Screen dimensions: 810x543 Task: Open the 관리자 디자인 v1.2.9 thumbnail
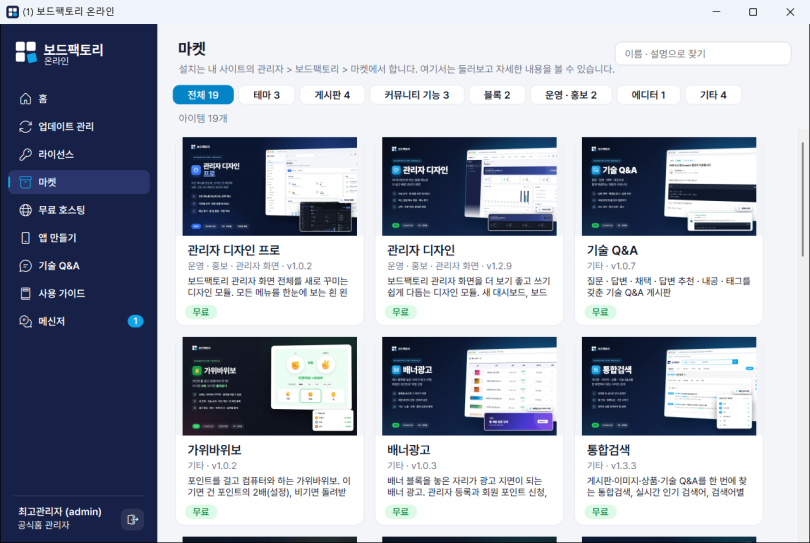tap(469, 187)
